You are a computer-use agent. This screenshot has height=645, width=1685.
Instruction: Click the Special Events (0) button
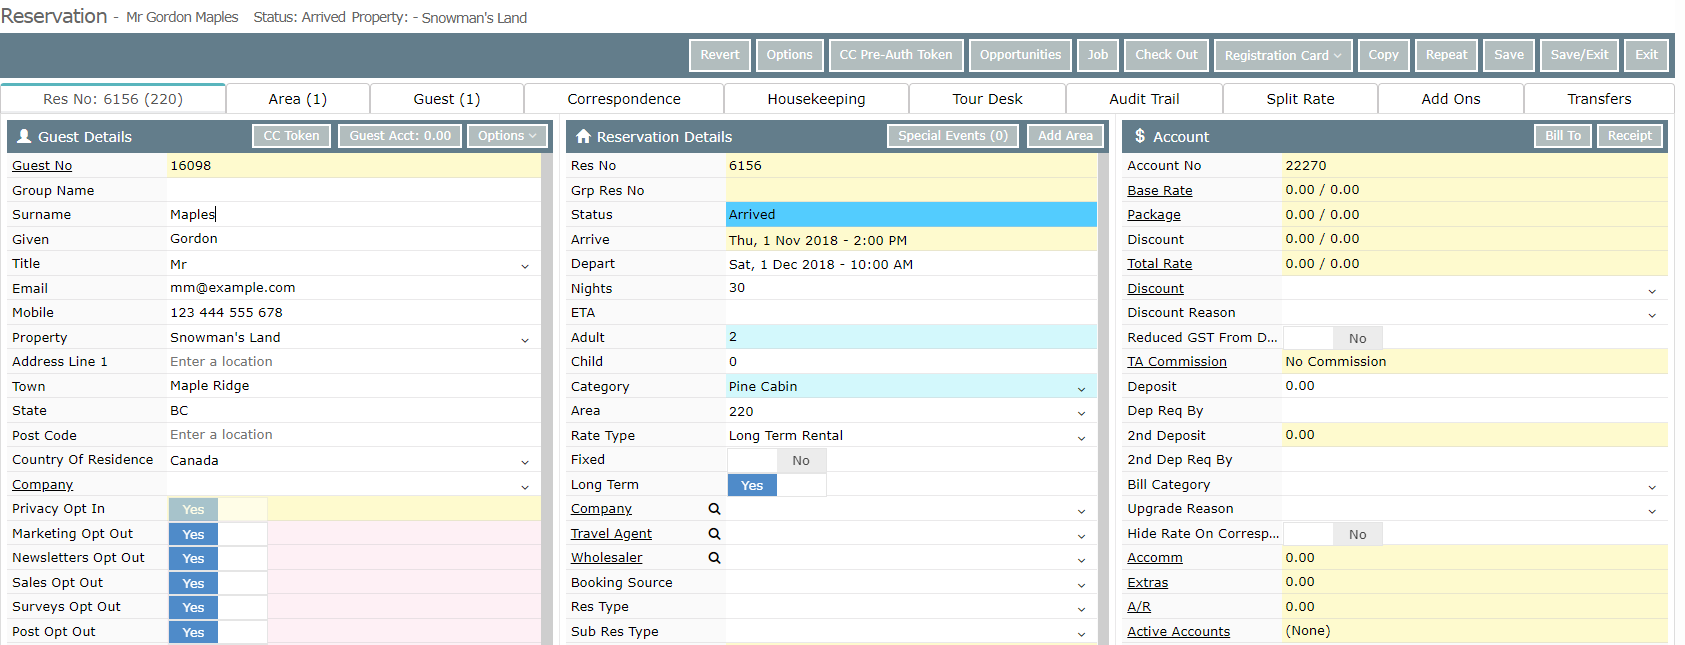tap(953, 136)
